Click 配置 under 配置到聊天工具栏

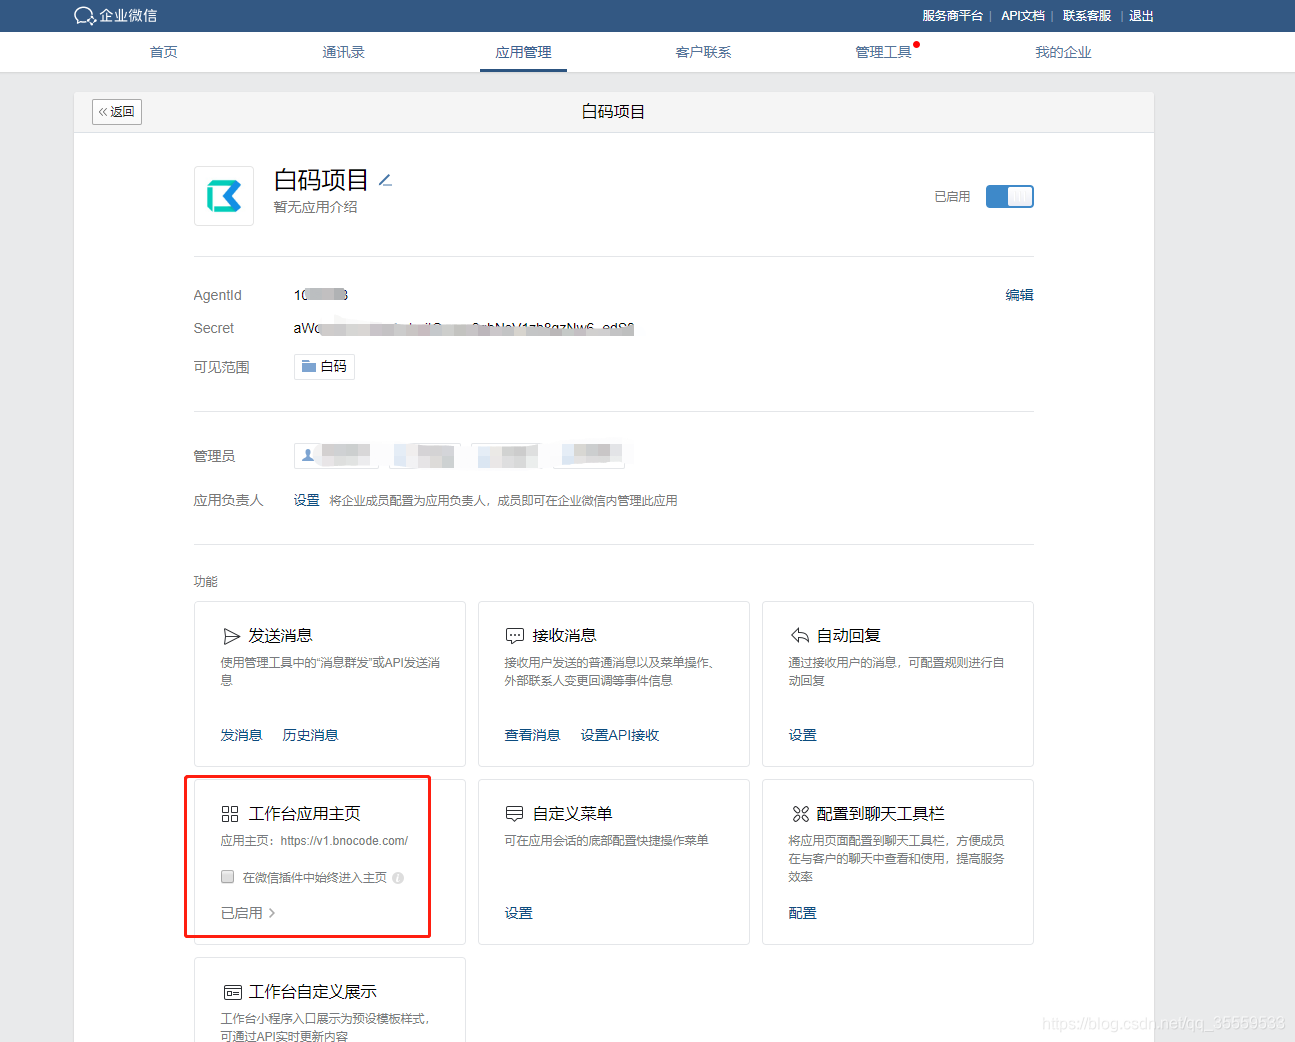click(x=803, y=913)
